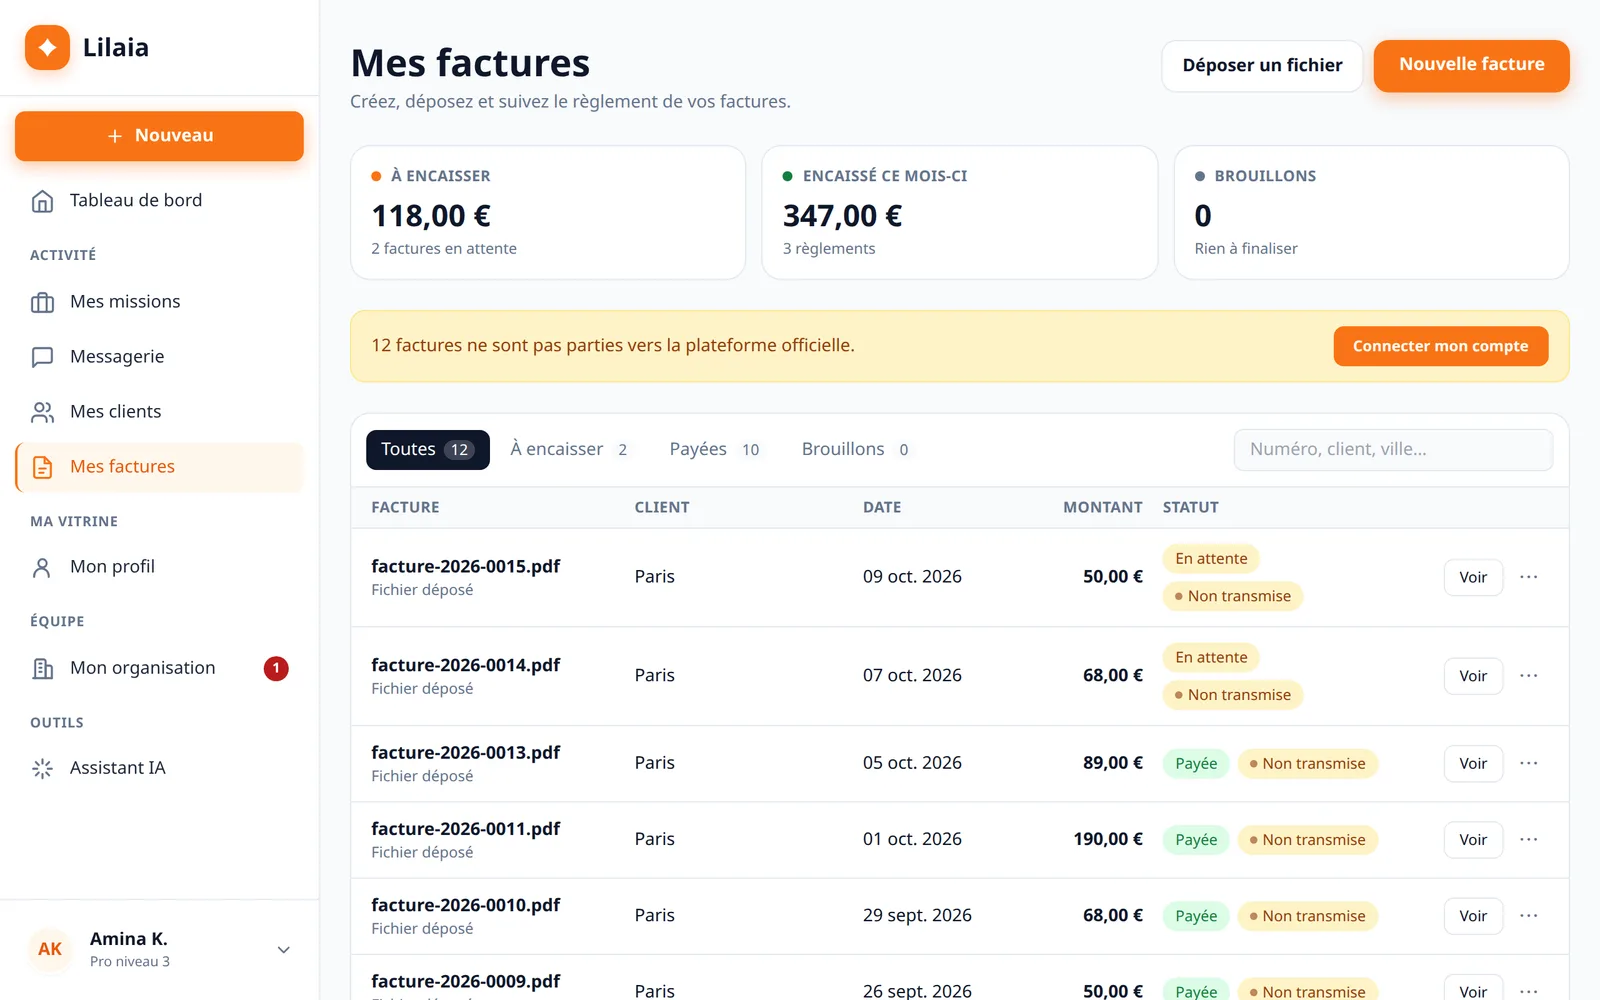The width and height of the screenshot is (1600, 1000).
Task: Open the À encaisser 118,00 € summary card
Action: click(548, 213)
